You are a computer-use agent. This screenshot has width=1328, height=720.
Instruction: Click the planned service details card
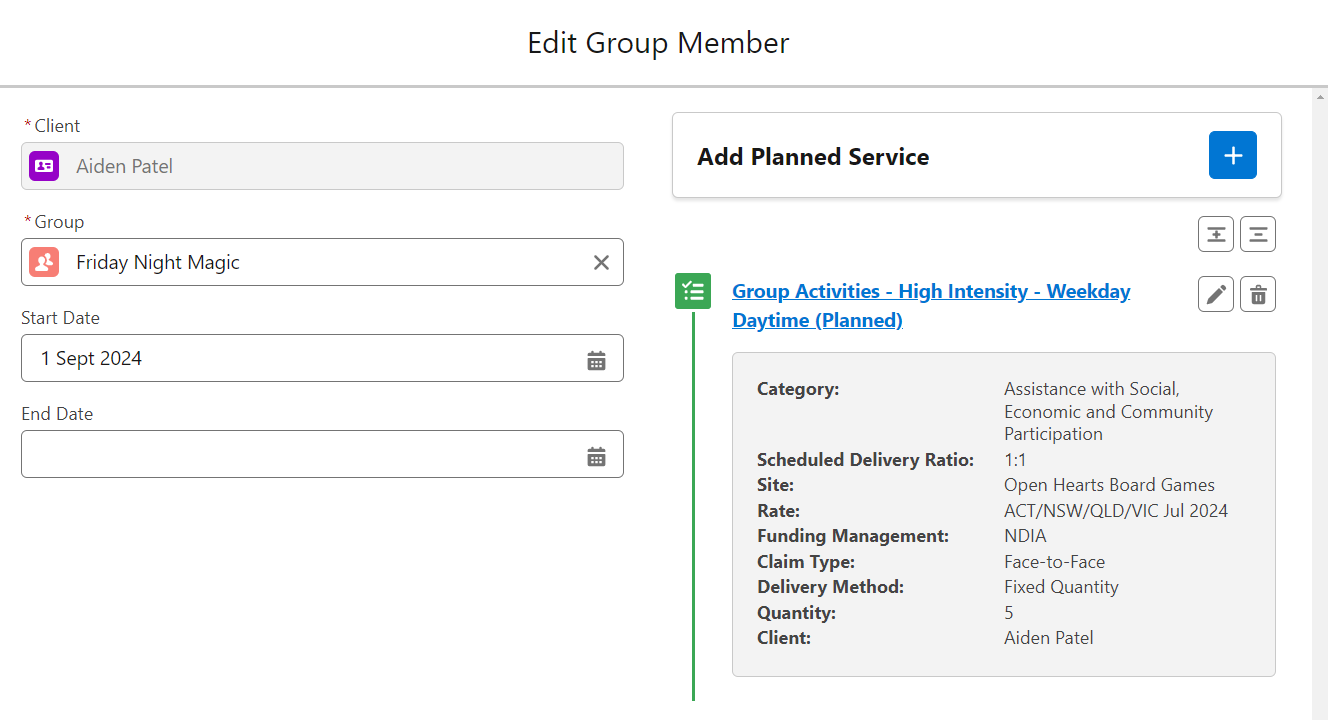coord(1003,512)
